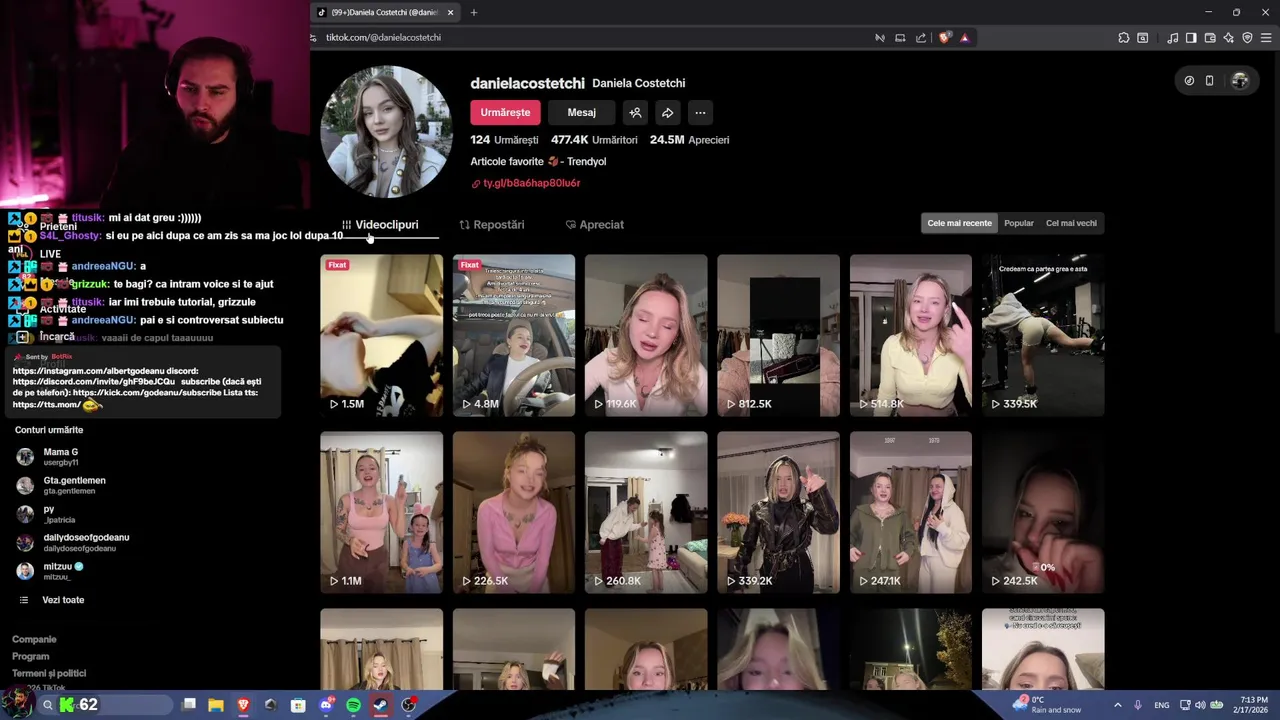Open the Mama G followed account
The height and width of the screenshot is (720, 1280).
60,457
